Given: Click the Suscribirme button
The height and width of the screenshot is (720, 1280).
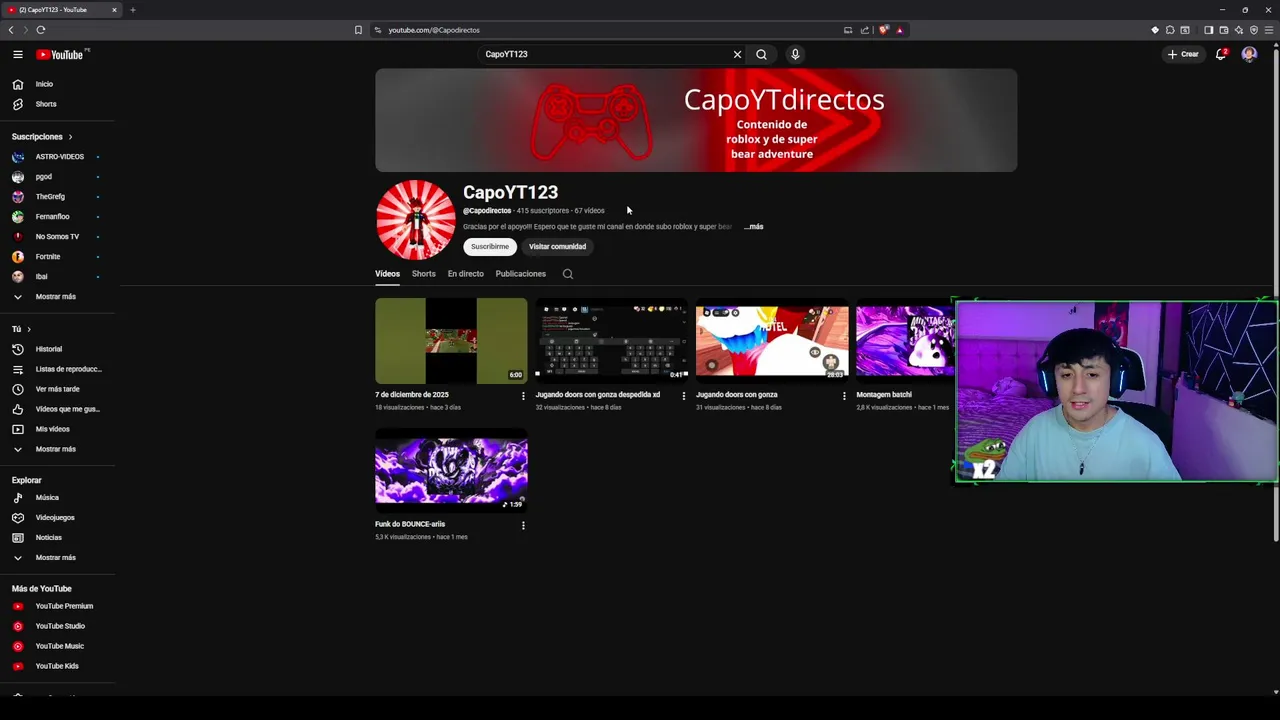Looking at the screenshot, I should point(490,246).
